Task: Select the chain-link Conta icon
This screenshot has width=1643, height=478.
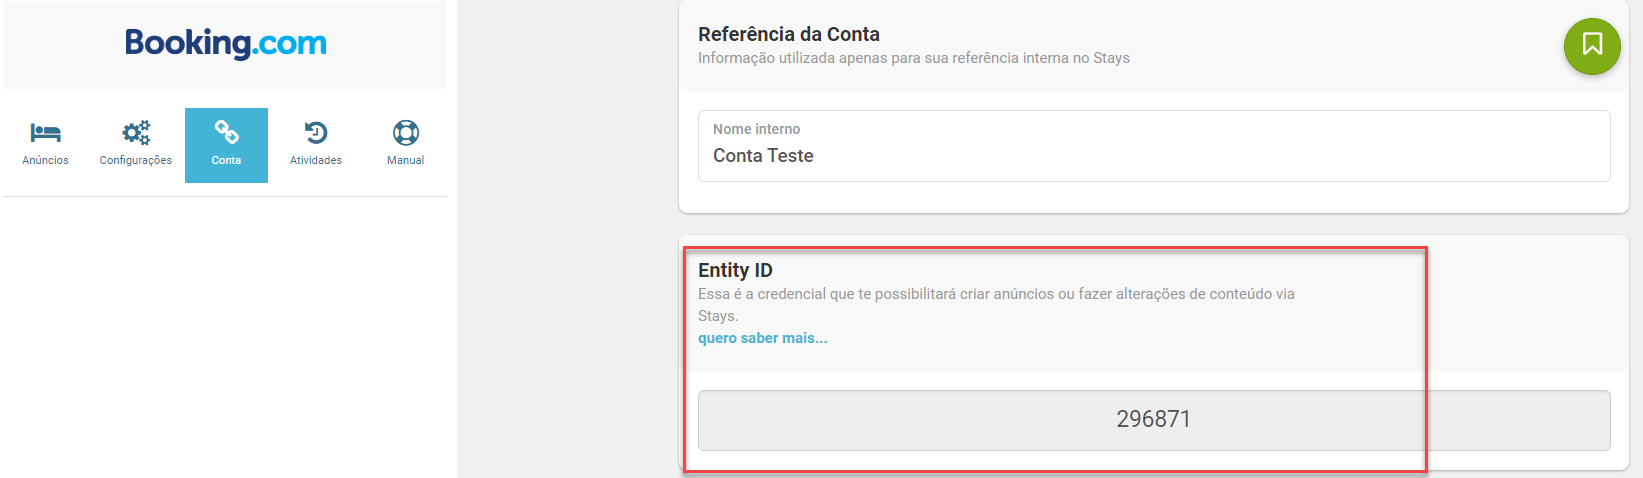Action: coord(226,132)
